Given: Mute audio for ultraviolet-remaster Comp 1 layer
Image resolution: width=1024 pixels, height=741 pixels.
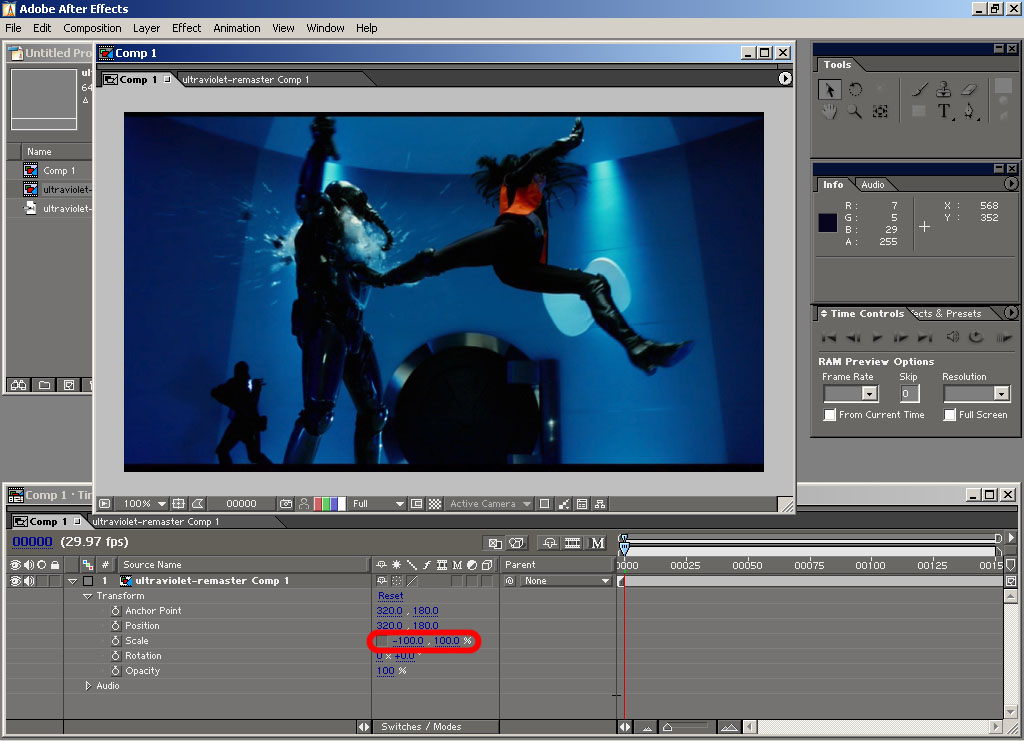Looking at the screenshot, I should click(x=29, y=581).
